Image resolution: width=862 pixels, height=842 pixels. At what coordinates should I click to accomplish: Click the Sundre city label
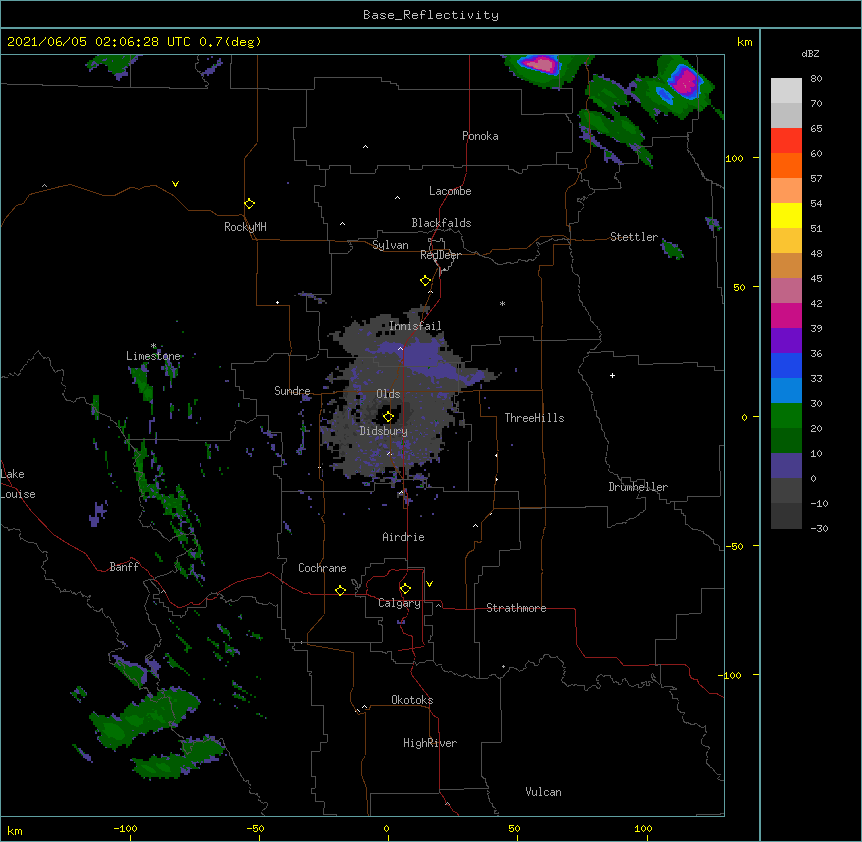[x=292, y=391]
